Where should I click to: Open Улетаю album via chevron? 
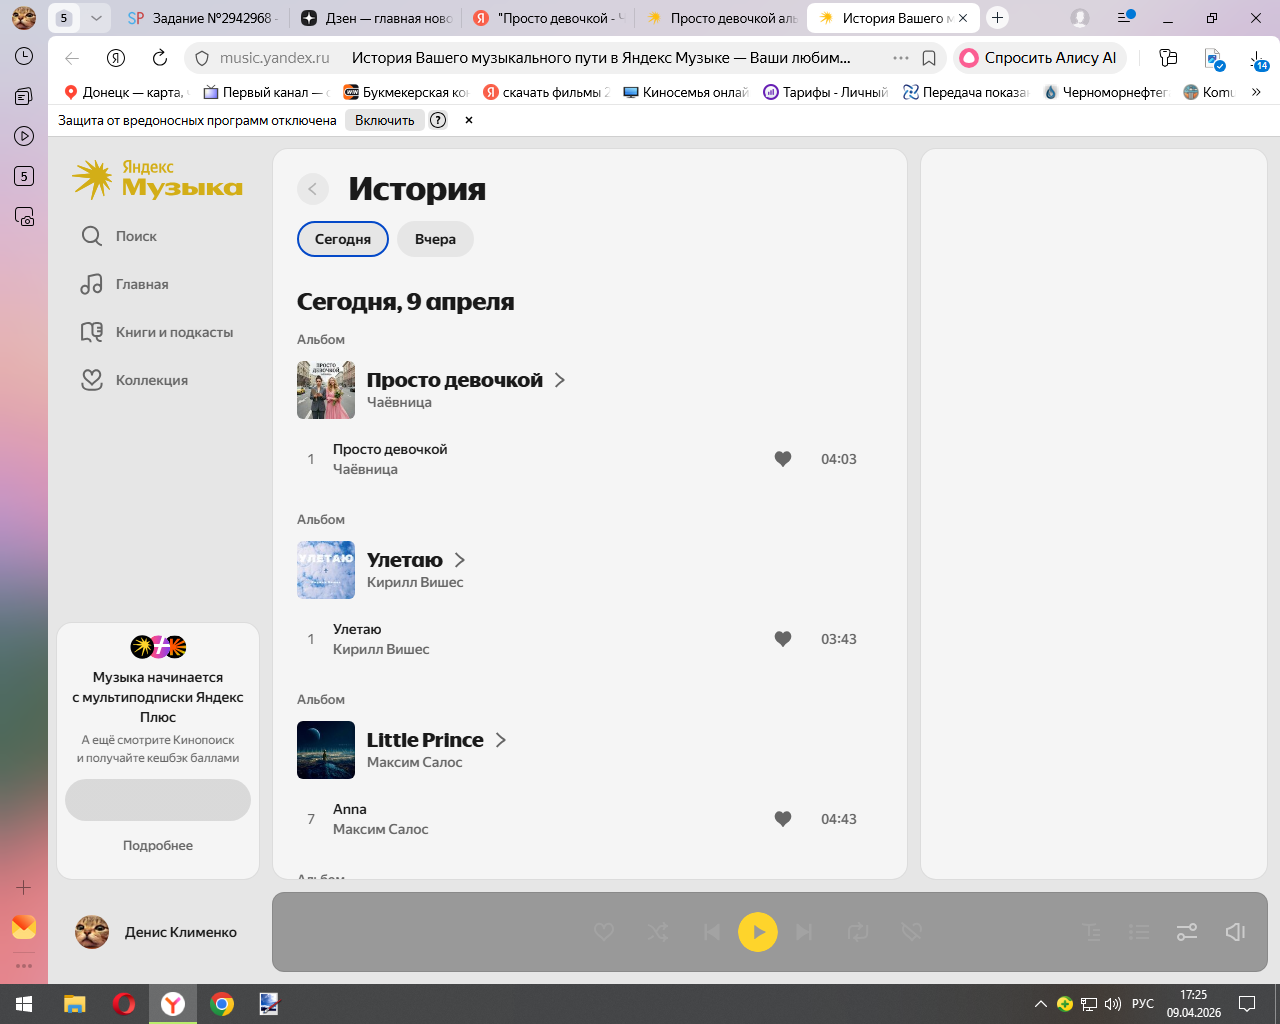[460, 560]
